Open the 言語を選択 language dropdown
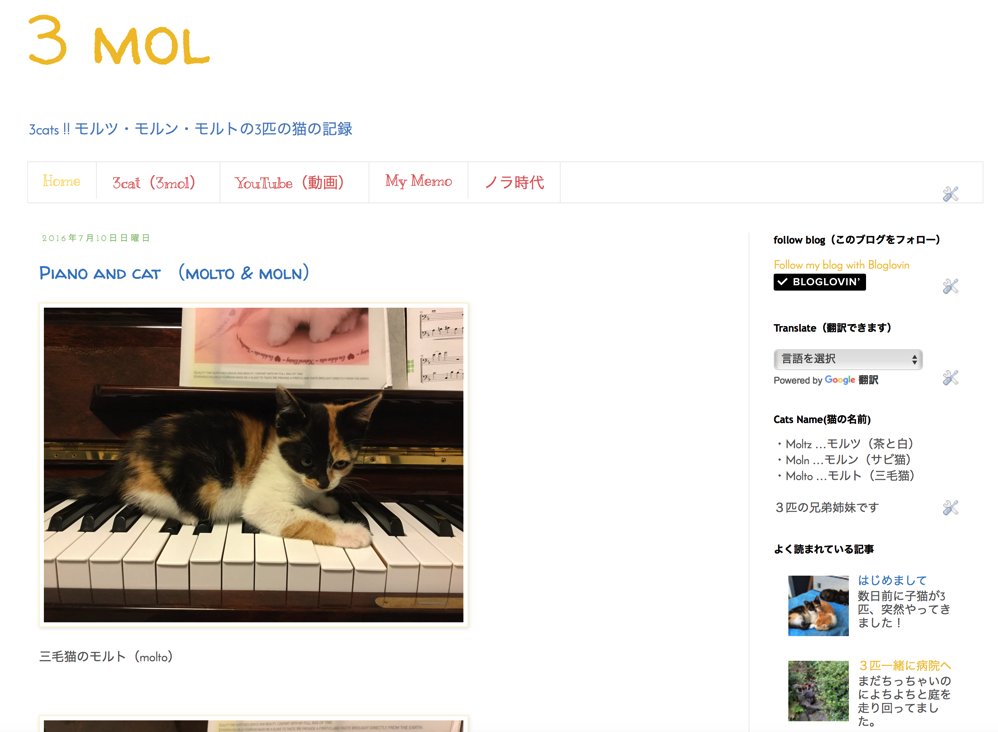 pos(847,359)
